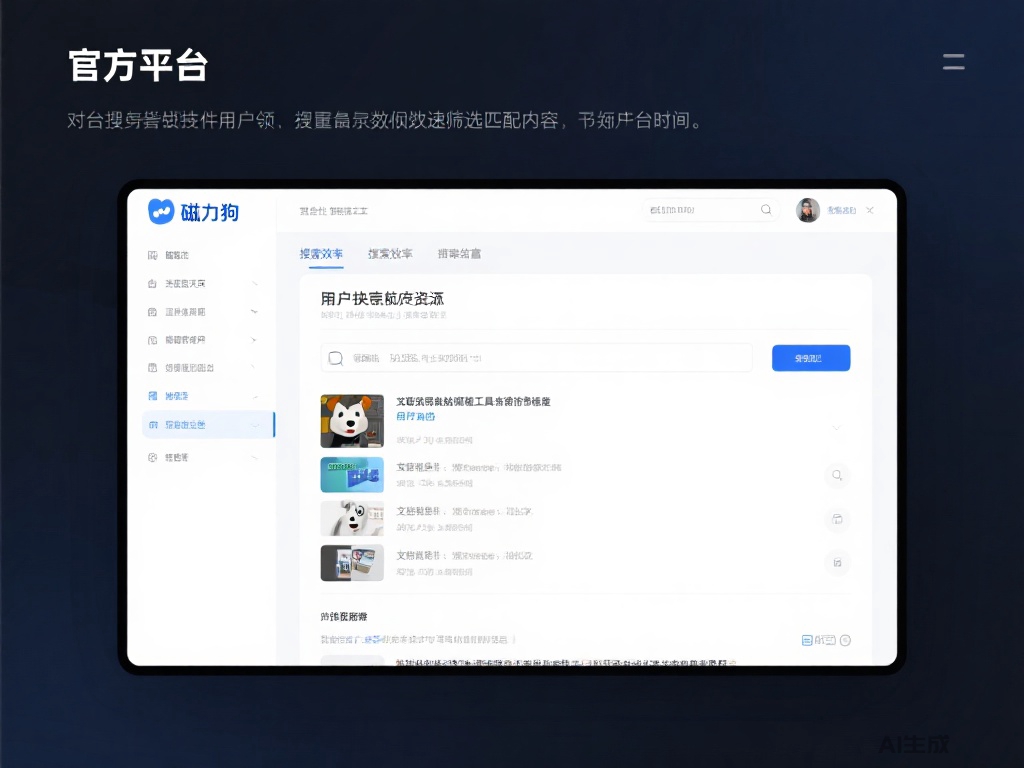This screenshot has width=1024, height=768.
Task: Click the first sidebar item icon at top
Action: click(x=152, y=255)
